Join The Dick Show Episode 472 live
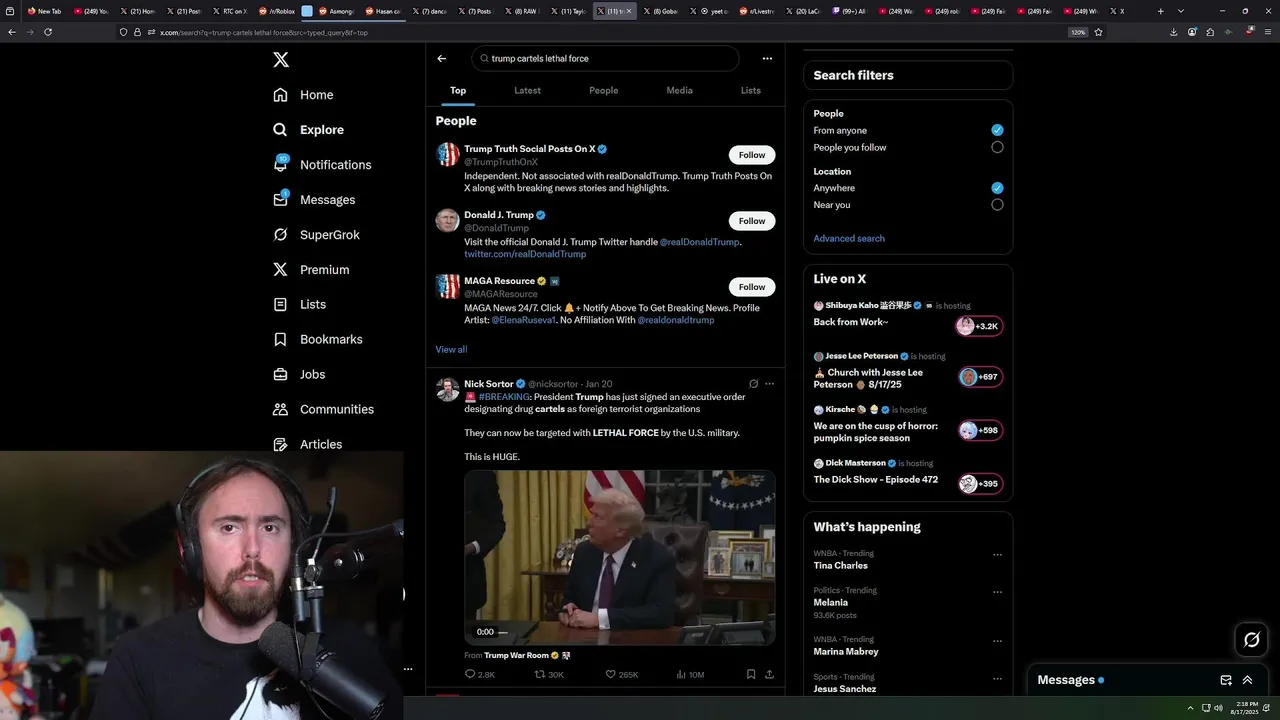The image size is (1280, 720). click(x=979, y=483)
